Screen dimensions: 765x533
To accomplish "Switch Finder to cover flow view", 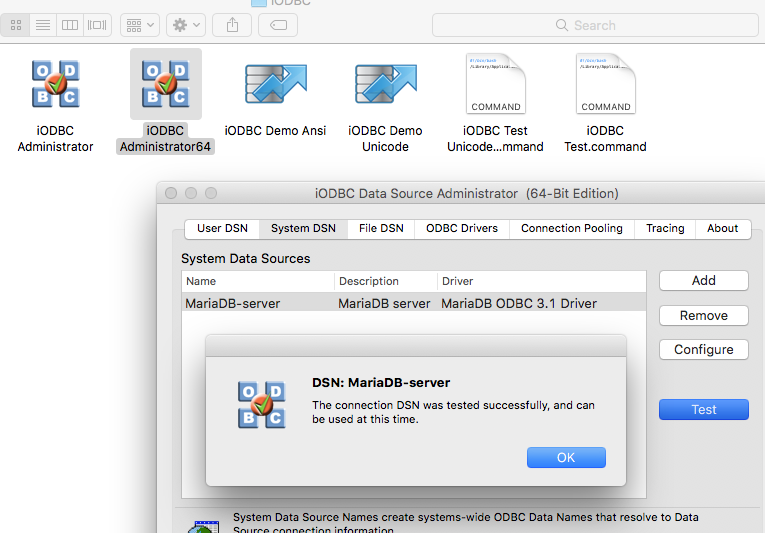I will (97, 25).
